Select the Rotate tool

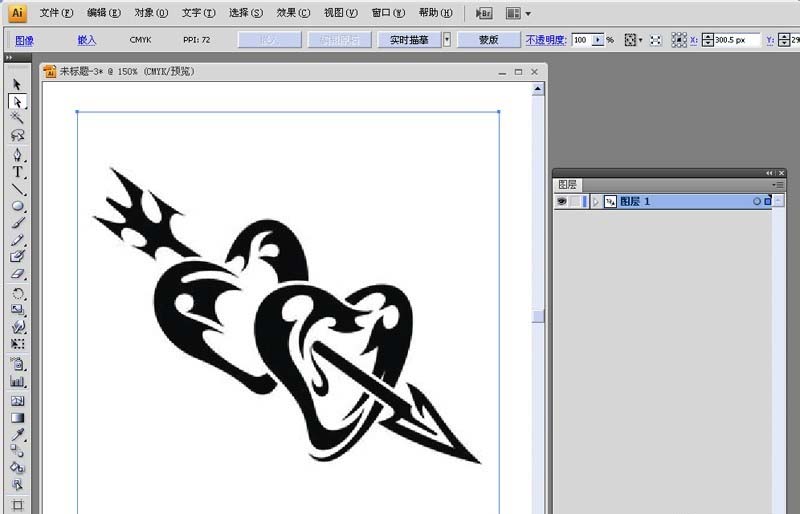pos(17,293)
